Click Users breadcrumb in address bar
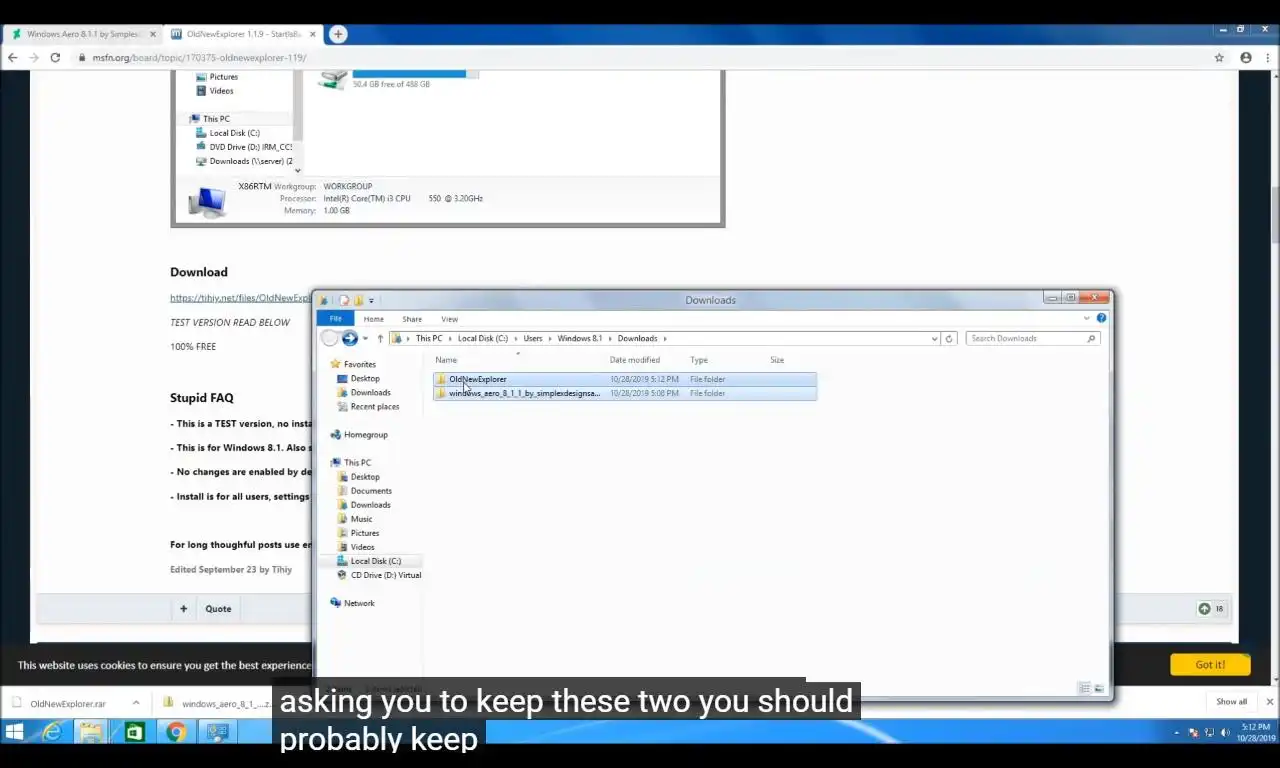 533,338
